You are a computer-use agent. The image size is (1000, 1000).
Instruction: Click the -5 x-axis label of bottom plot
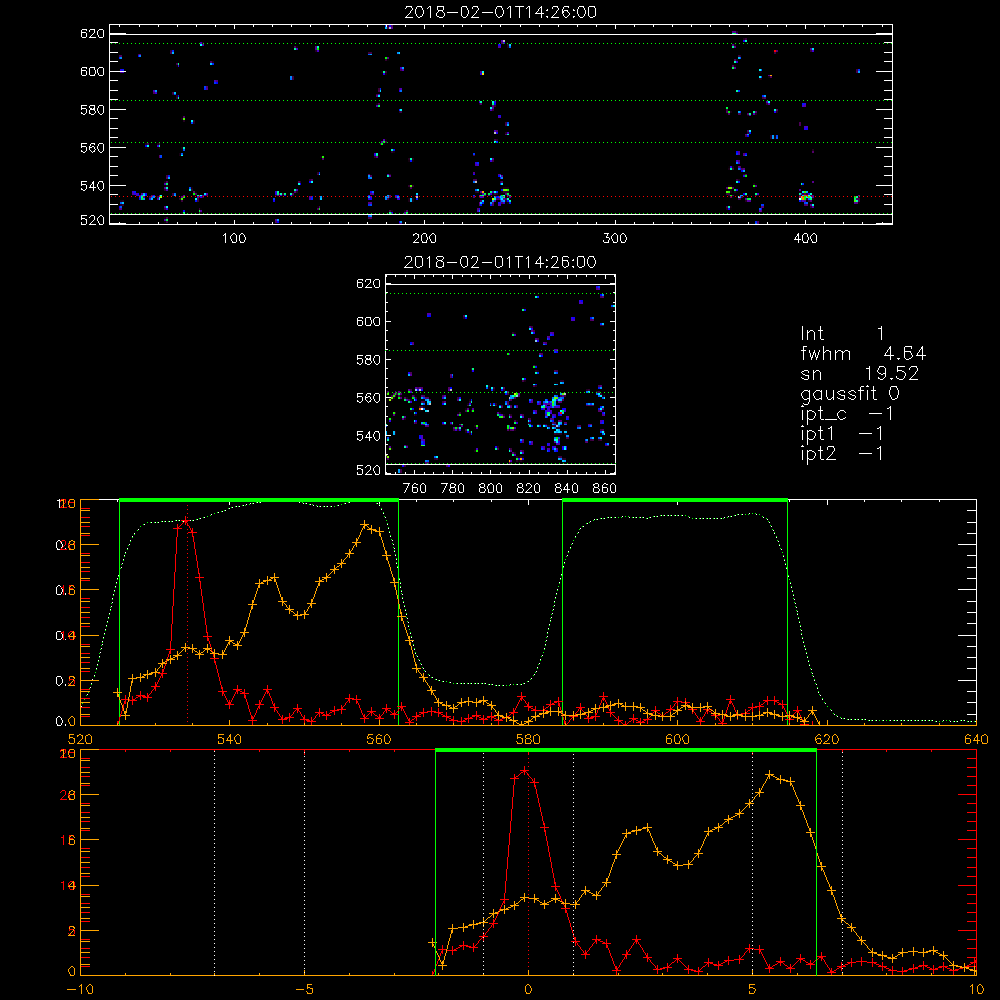click(x=305, y=990)
